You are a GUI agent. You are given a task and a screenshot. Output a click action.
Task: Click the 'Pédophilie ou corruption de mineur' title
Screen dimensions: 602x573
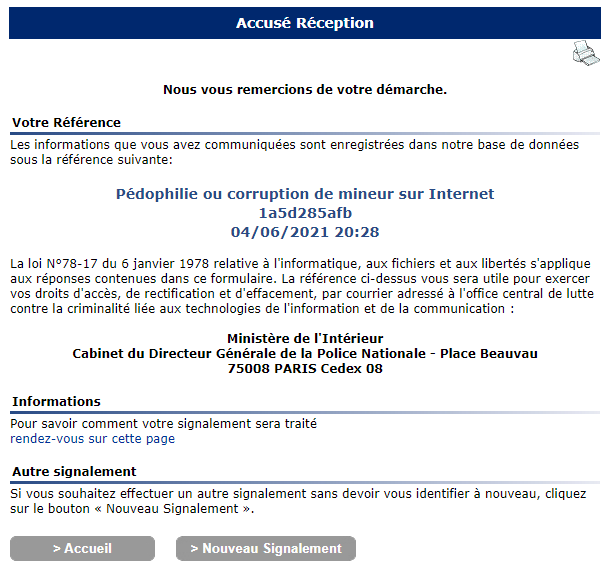(x=305, y=194)
